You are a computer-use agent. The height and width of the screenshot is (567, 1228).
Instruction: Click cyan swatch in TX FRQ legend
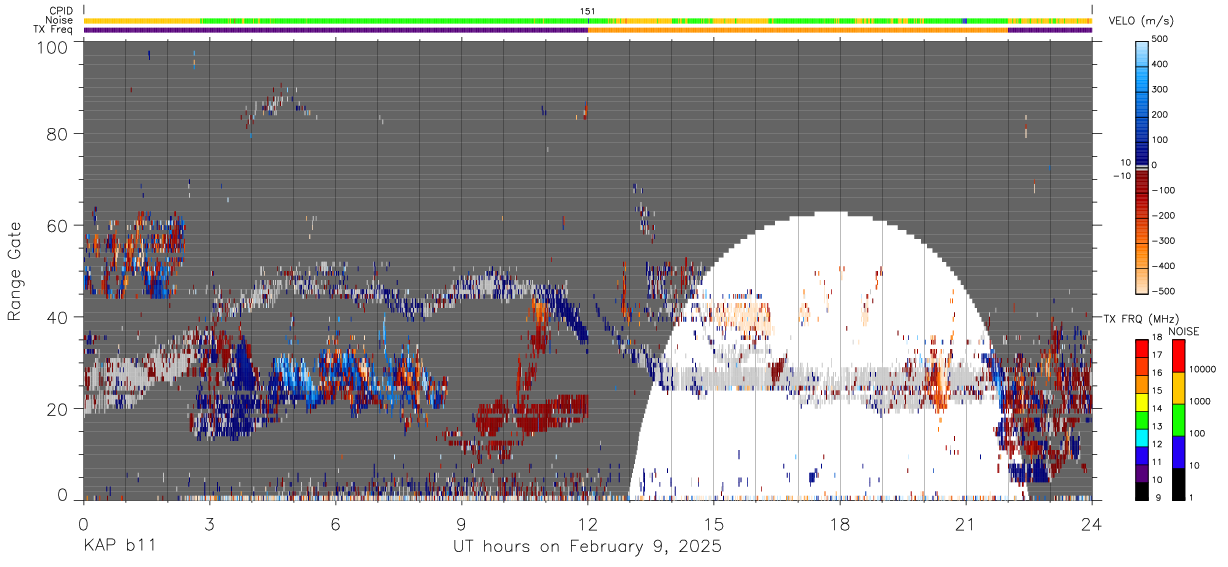(x=1142, y=436)
